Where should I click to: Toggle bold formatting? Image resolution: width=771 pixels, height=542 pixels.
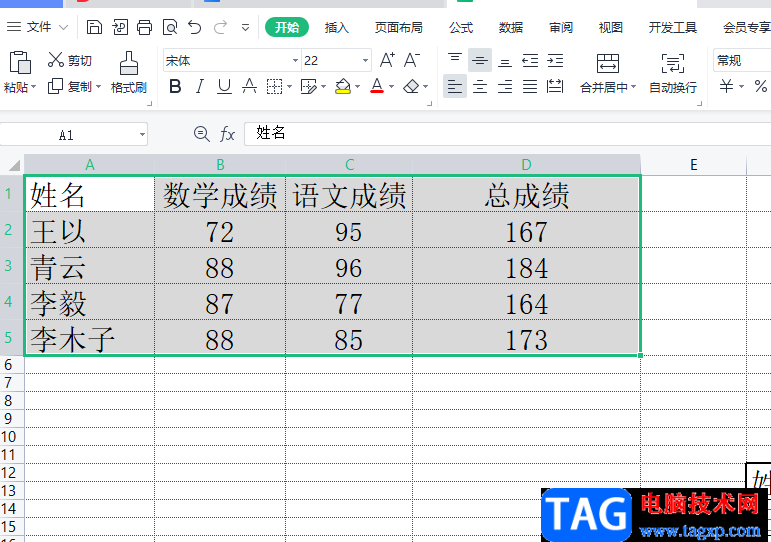pyautogui.click(x=175, y=87)
